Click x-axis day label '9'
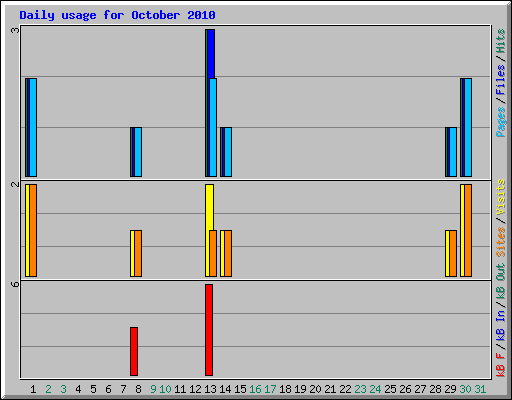512x400 pixels. (153, 389)
